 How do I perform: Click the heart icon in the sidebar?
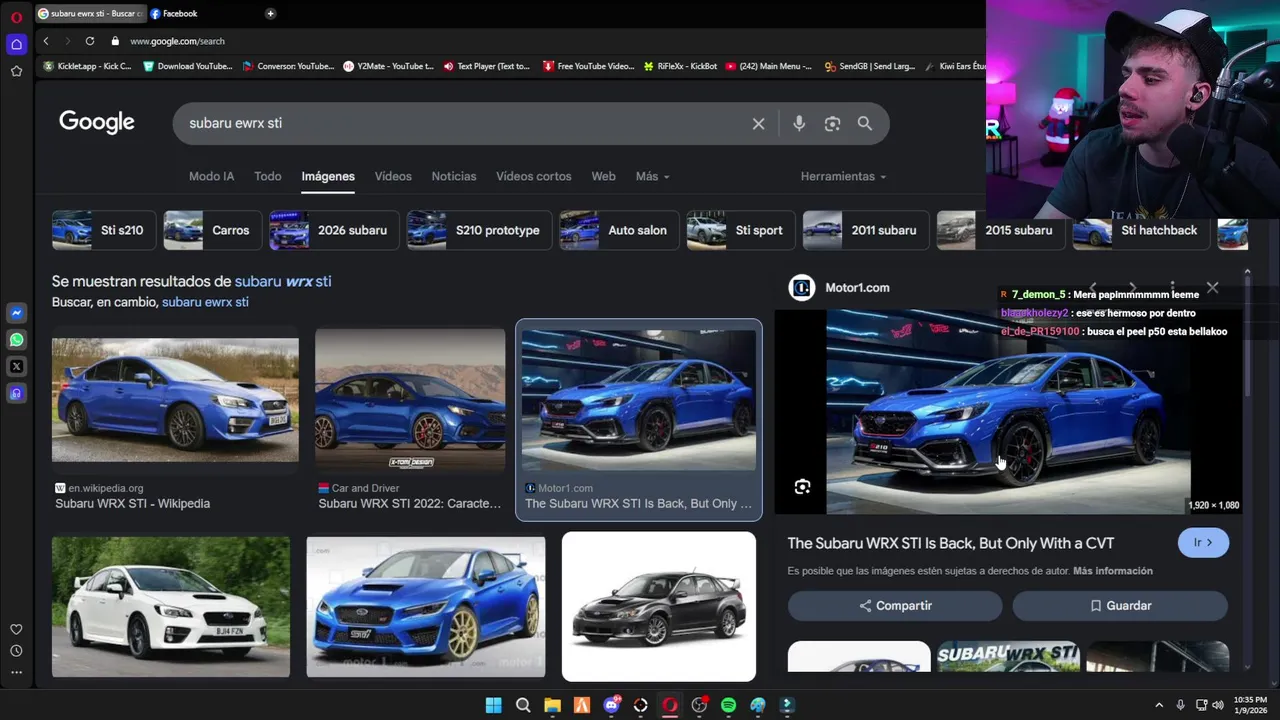pyautogui.click(x=16, y=629)
